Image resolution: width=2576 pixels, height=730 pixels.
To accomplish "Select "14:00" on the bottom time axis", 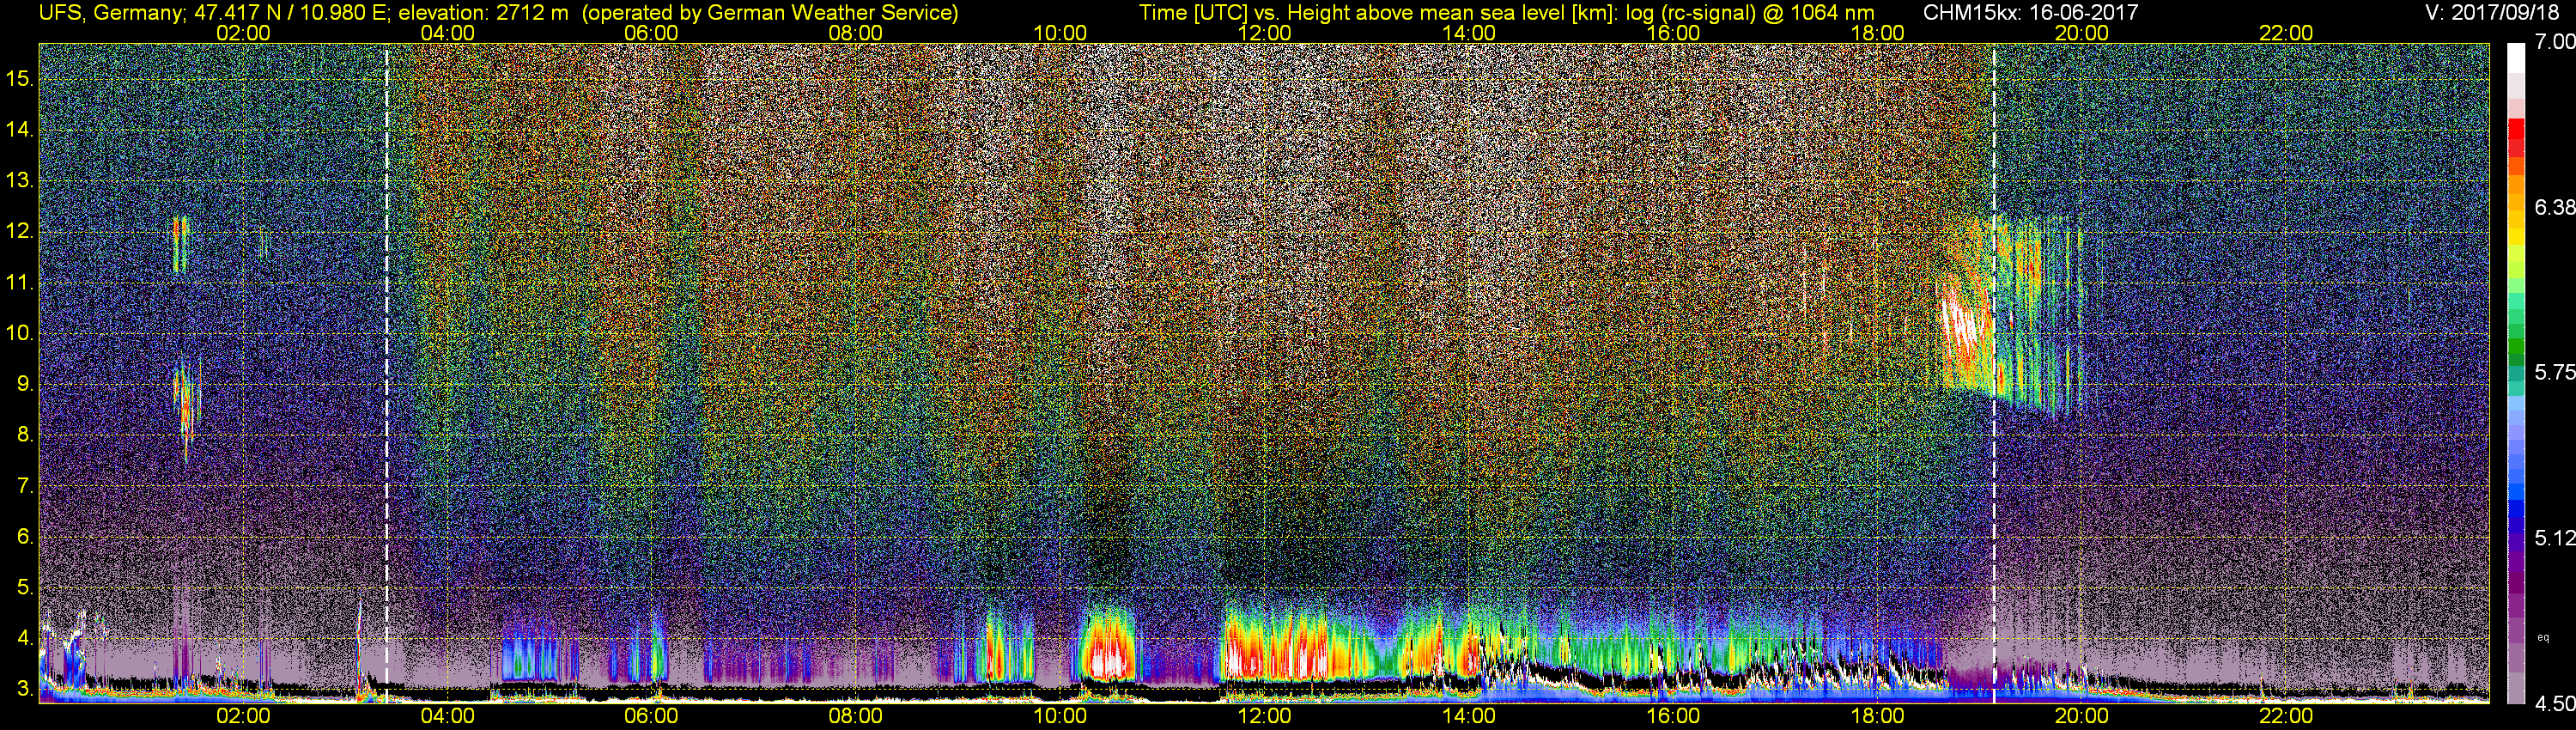I will point(1469,716).
